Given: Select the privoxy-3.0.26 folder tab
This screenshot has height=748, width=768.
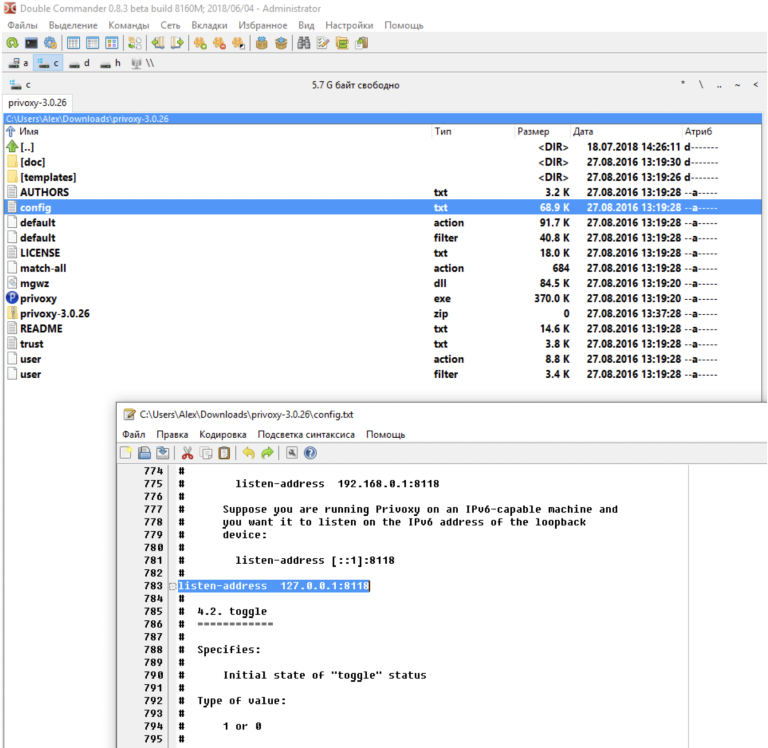Looking at the screenshot, I should (38, 103).
